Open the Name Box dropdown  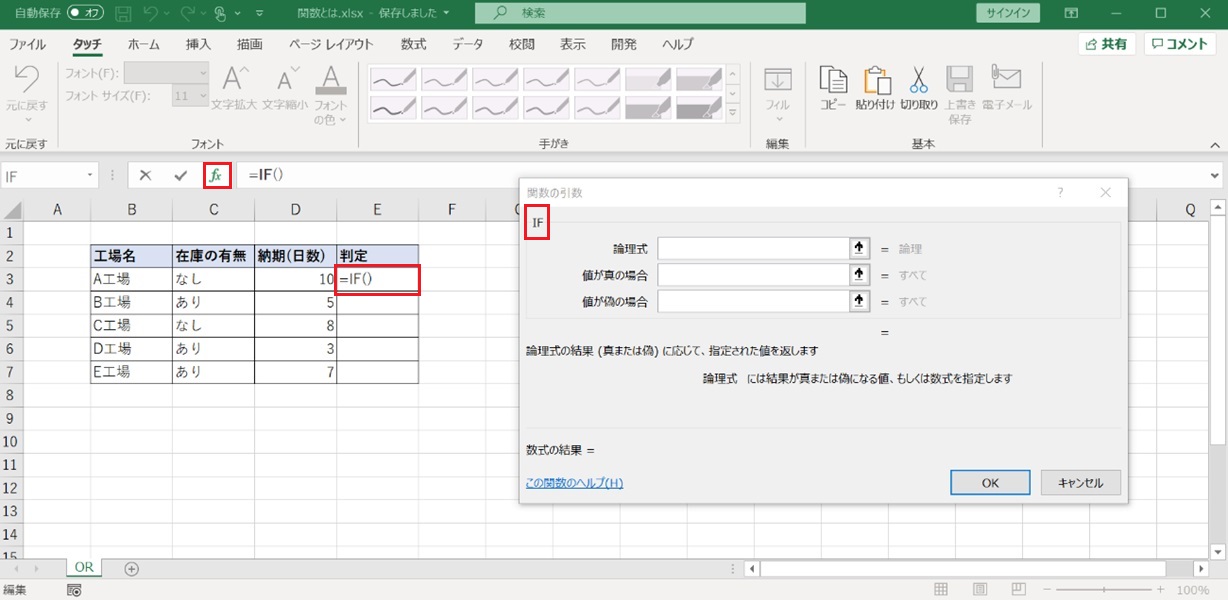[90, 175]
